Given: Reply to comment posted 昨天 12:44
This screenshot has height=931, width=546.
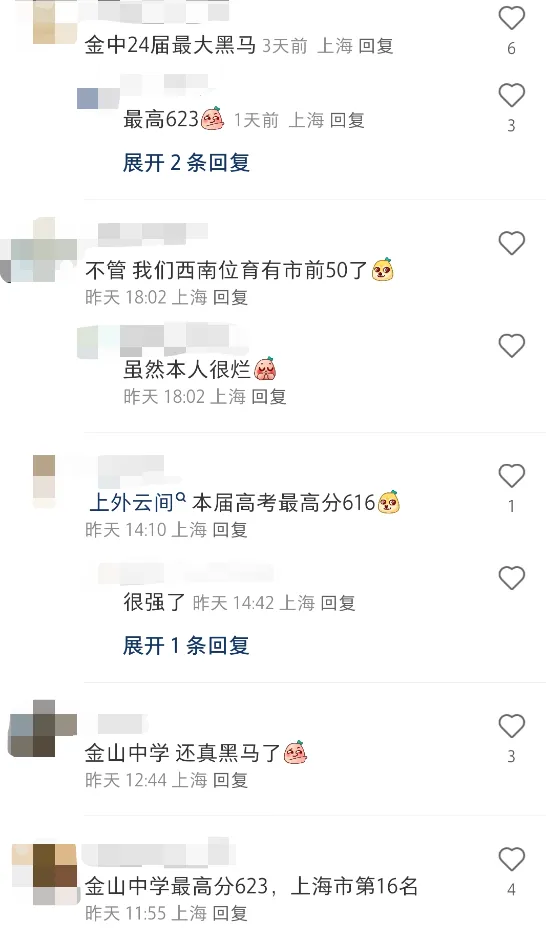Looking at the screenshot, I should click(230, 780).
